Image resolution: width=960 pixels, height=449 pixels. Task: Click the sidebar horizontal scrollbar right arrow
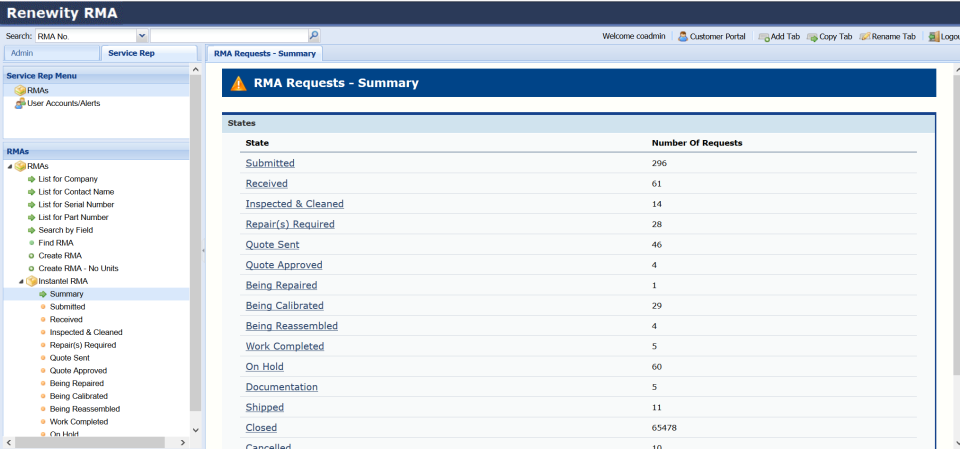[x=182, y=442]
